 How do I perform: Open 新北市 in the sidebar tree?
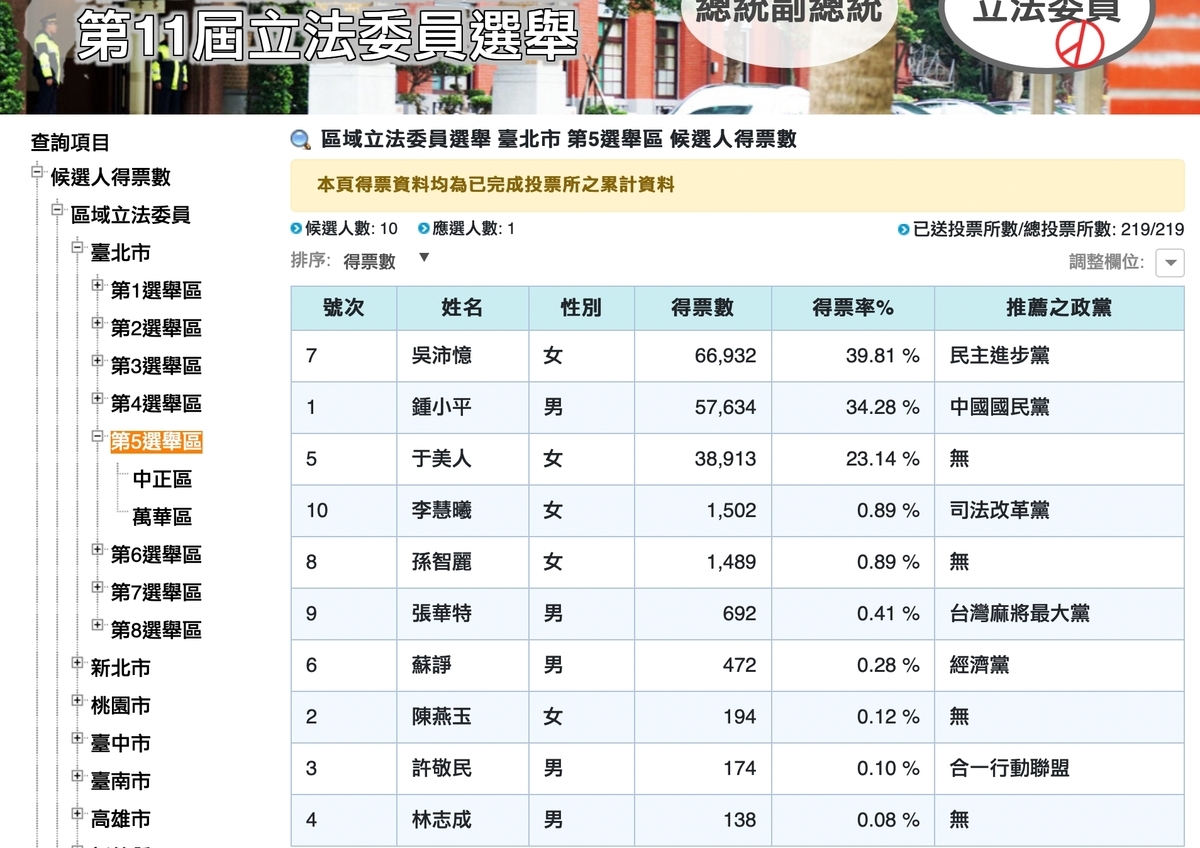[121, 668]
